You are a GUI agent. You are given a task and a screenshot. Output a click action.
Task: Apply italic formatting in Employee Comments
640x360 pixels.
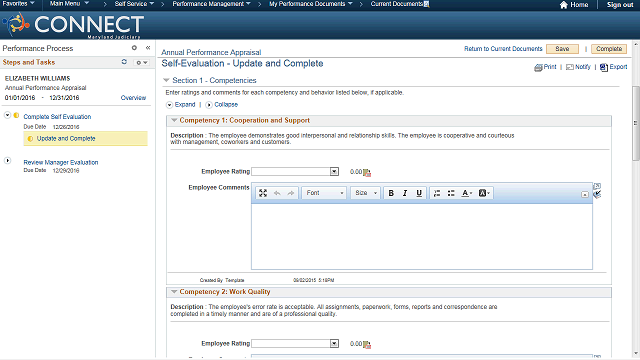pyautogui.click(x=405, y=193)
